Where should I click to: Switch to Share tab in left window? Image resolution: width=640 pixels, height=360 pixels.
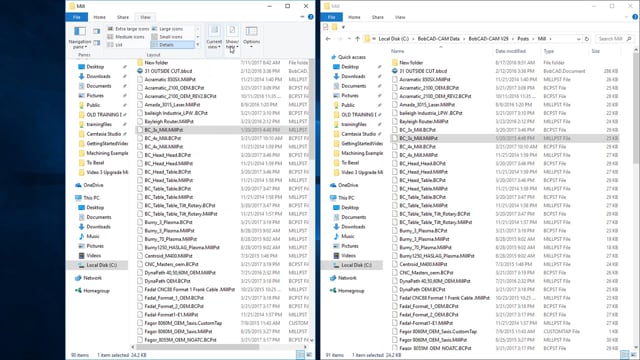pyautogui.click(x=122, y=17)
